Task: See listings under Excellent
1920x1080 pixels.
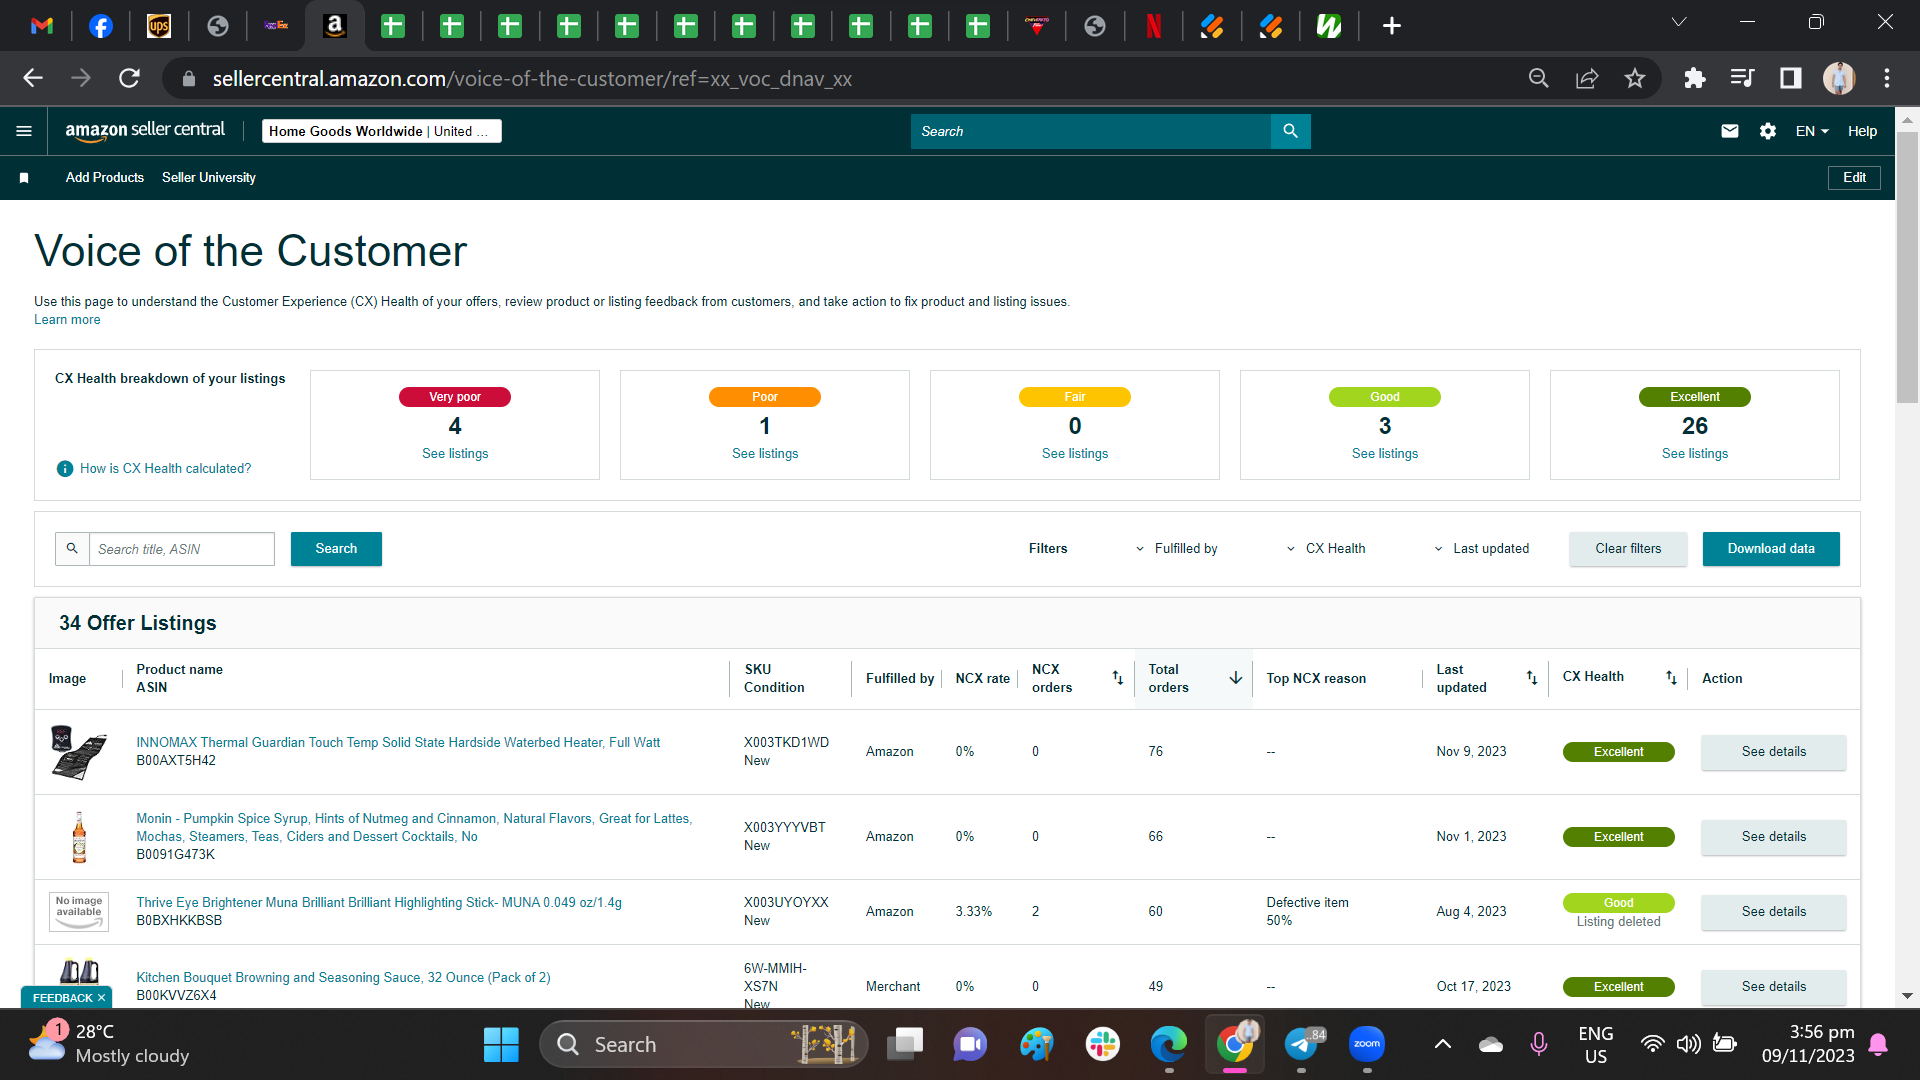Action: 1695,454
